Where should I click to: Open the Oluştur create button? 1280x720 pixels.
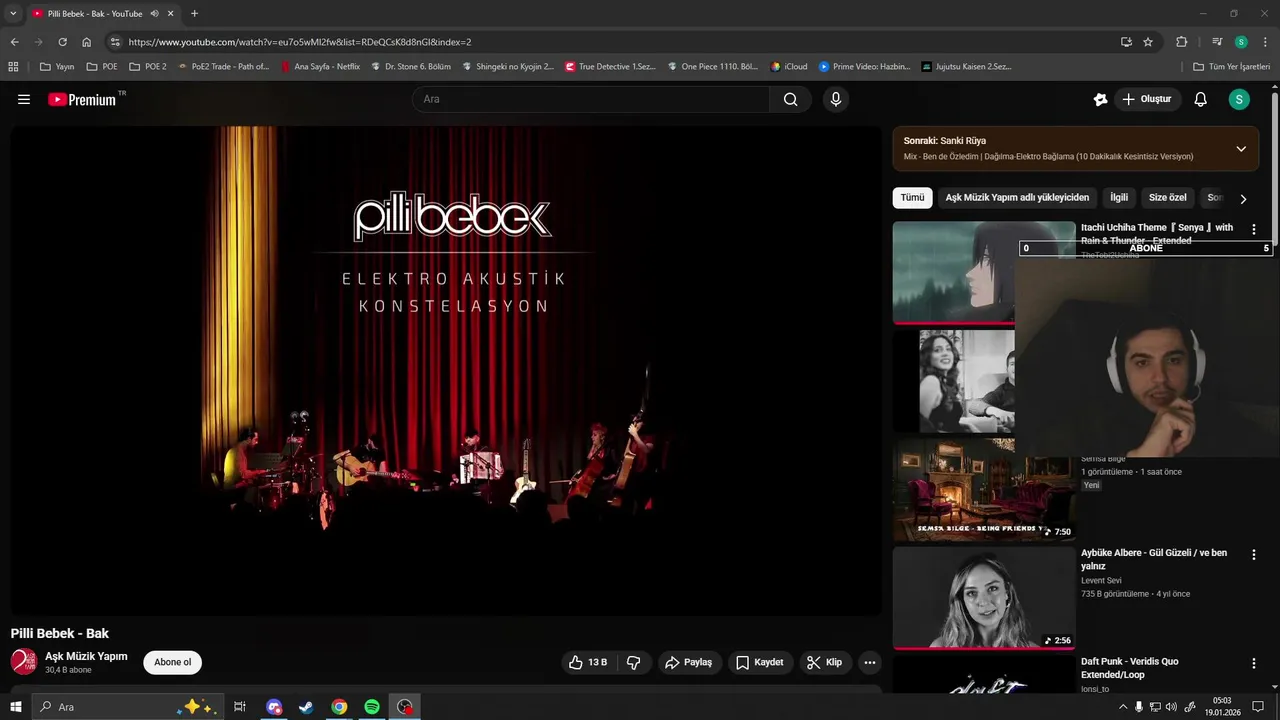pyautogui.click(x=1147, y=99)
